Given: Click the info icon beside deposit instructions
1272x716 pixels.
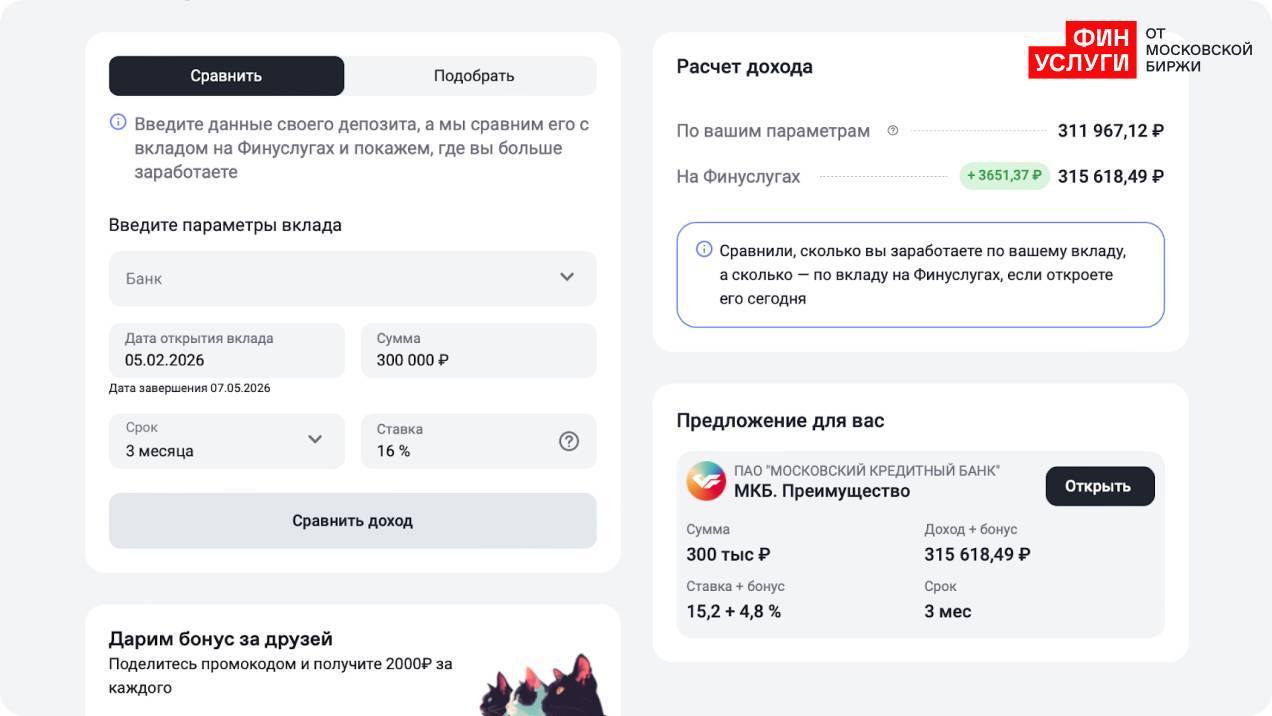Looking at the screenshot, I should click(x=118, y=123).
